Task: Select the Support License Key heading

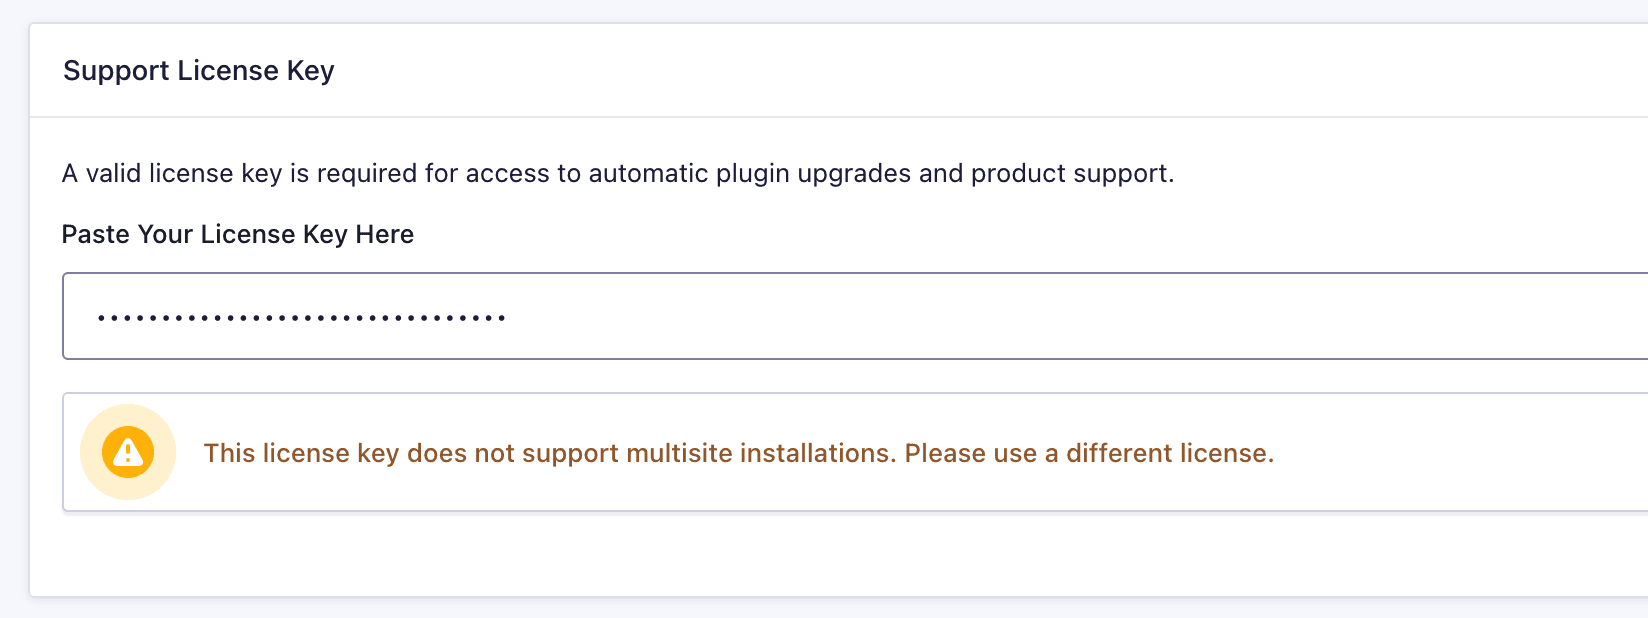Action: (199, 70)
